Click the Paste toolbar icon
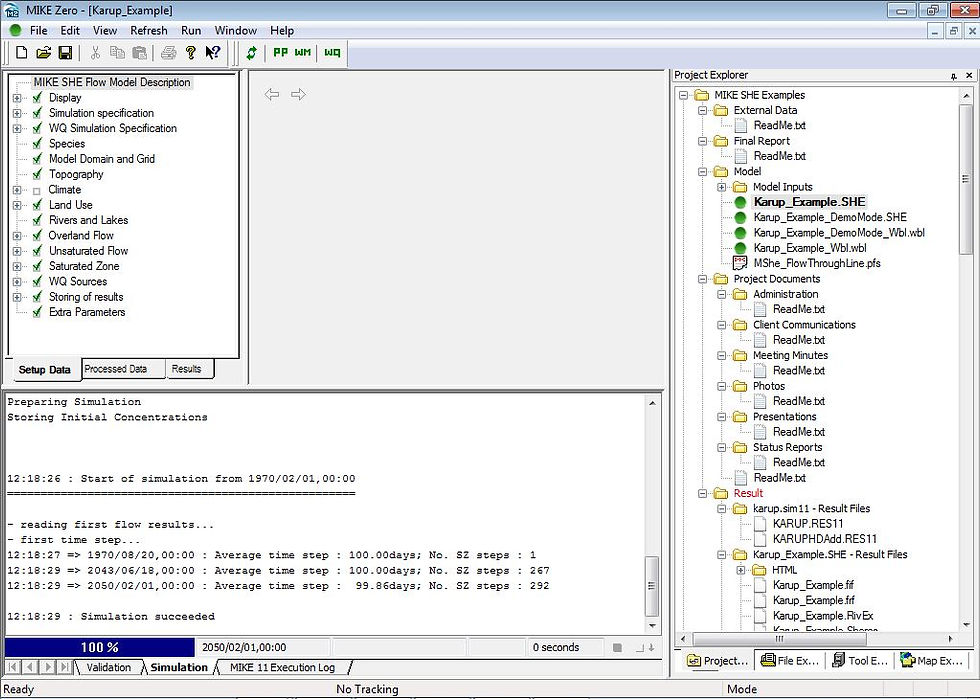The image size is (980, 699). pos(139,53)
